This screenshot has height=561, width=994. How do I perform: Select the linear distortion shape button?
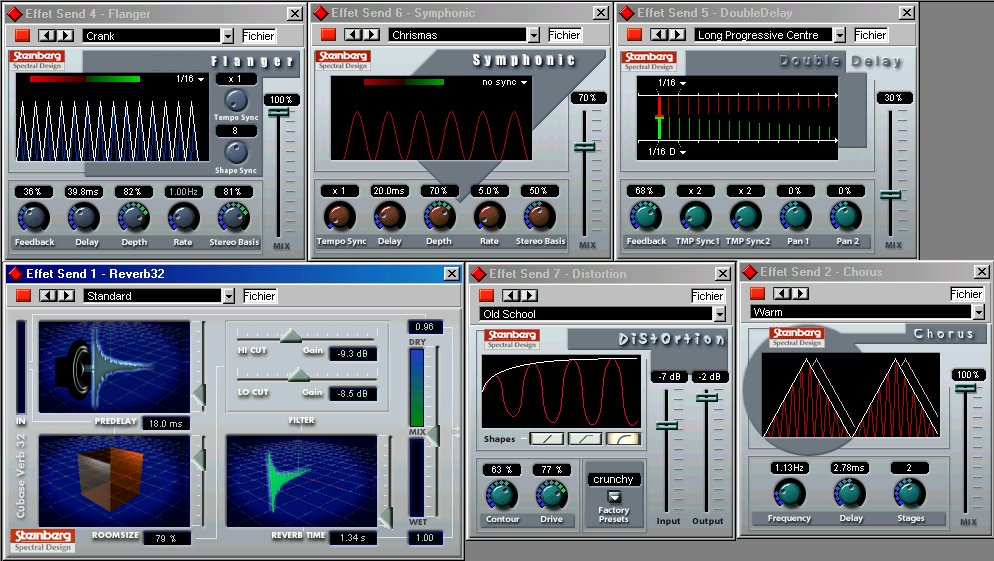(x=546, y=439)
